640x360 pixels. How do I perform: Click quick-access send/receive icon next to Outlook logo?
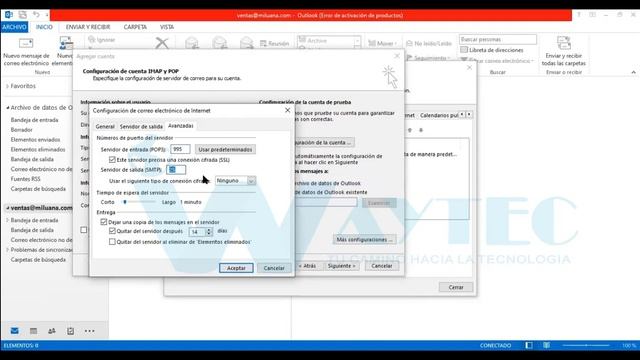(x=22, y=15)
